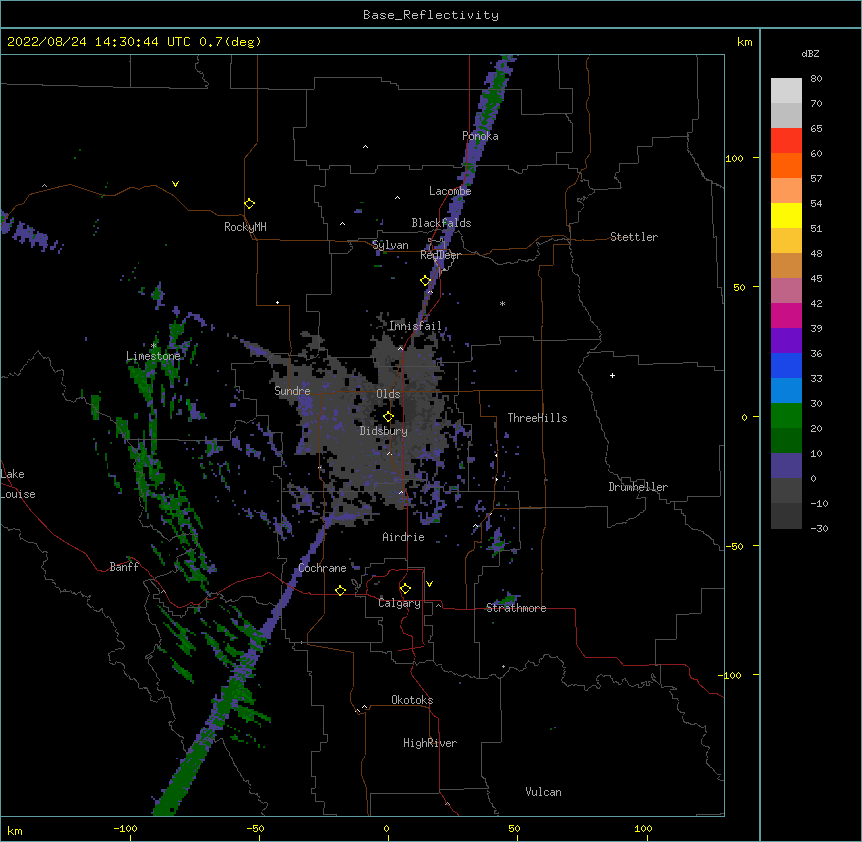Click the yellow V marker northwest of RockyMH
This screenshot has width=862, height=842.
pyautogui.click(x=175, y=184)
